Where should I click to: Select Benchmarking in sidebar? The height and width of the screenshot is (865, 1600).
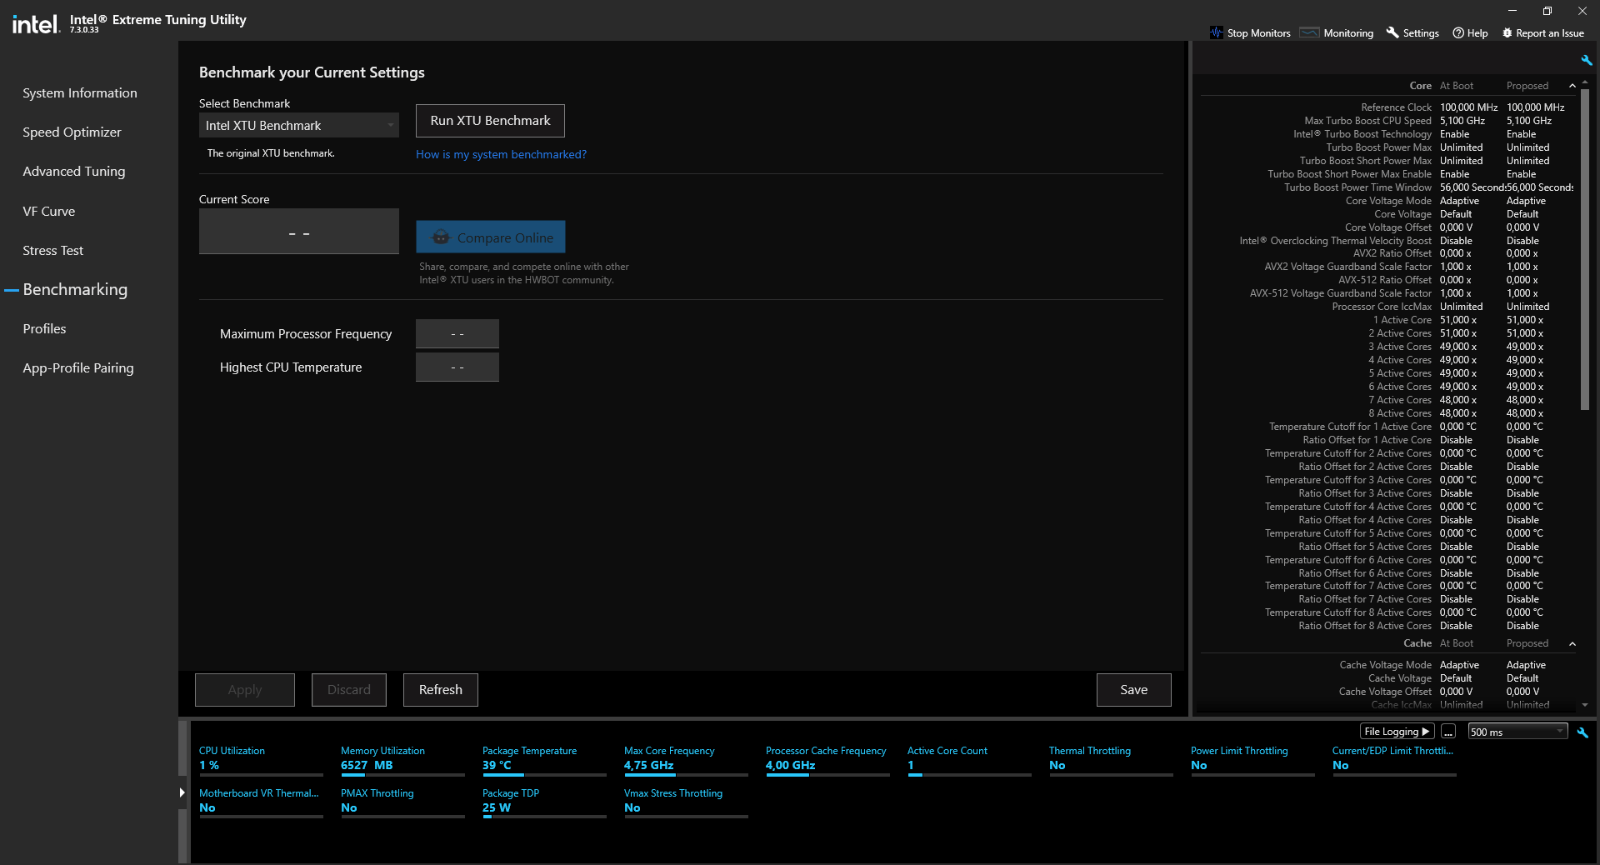(75, 289)
